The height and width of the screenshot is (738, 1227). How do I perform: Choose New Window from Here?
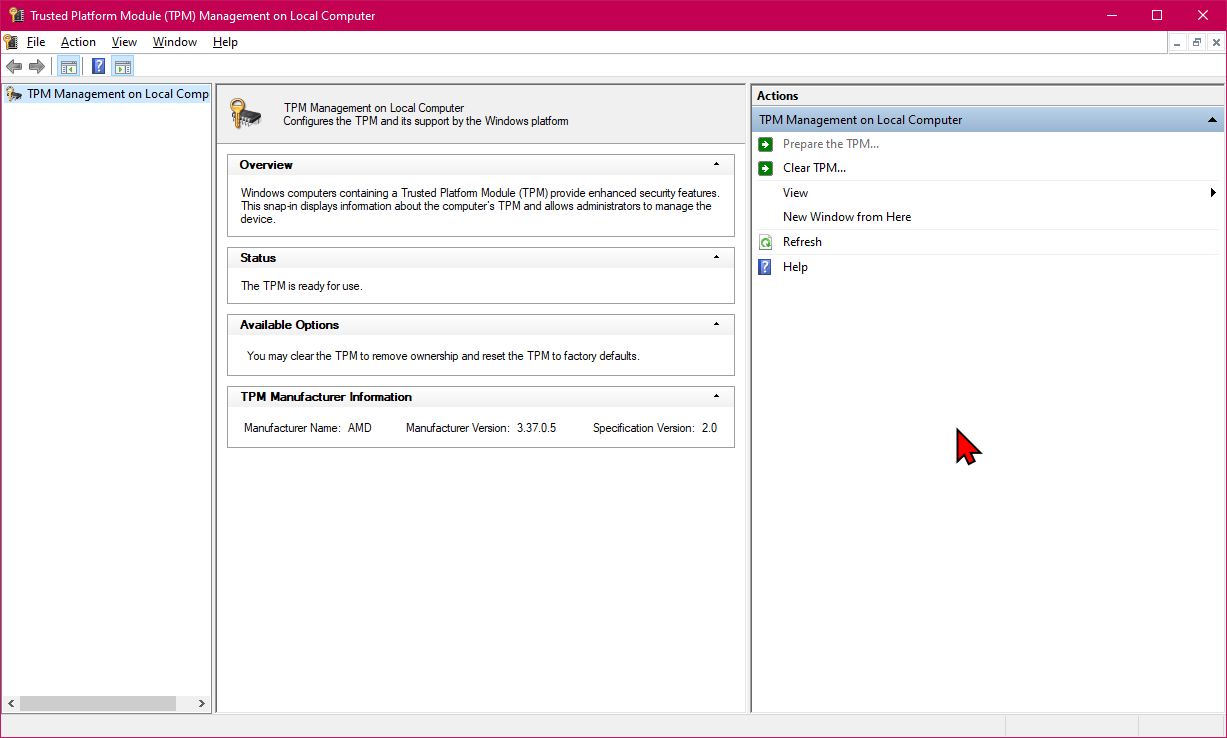846,217
